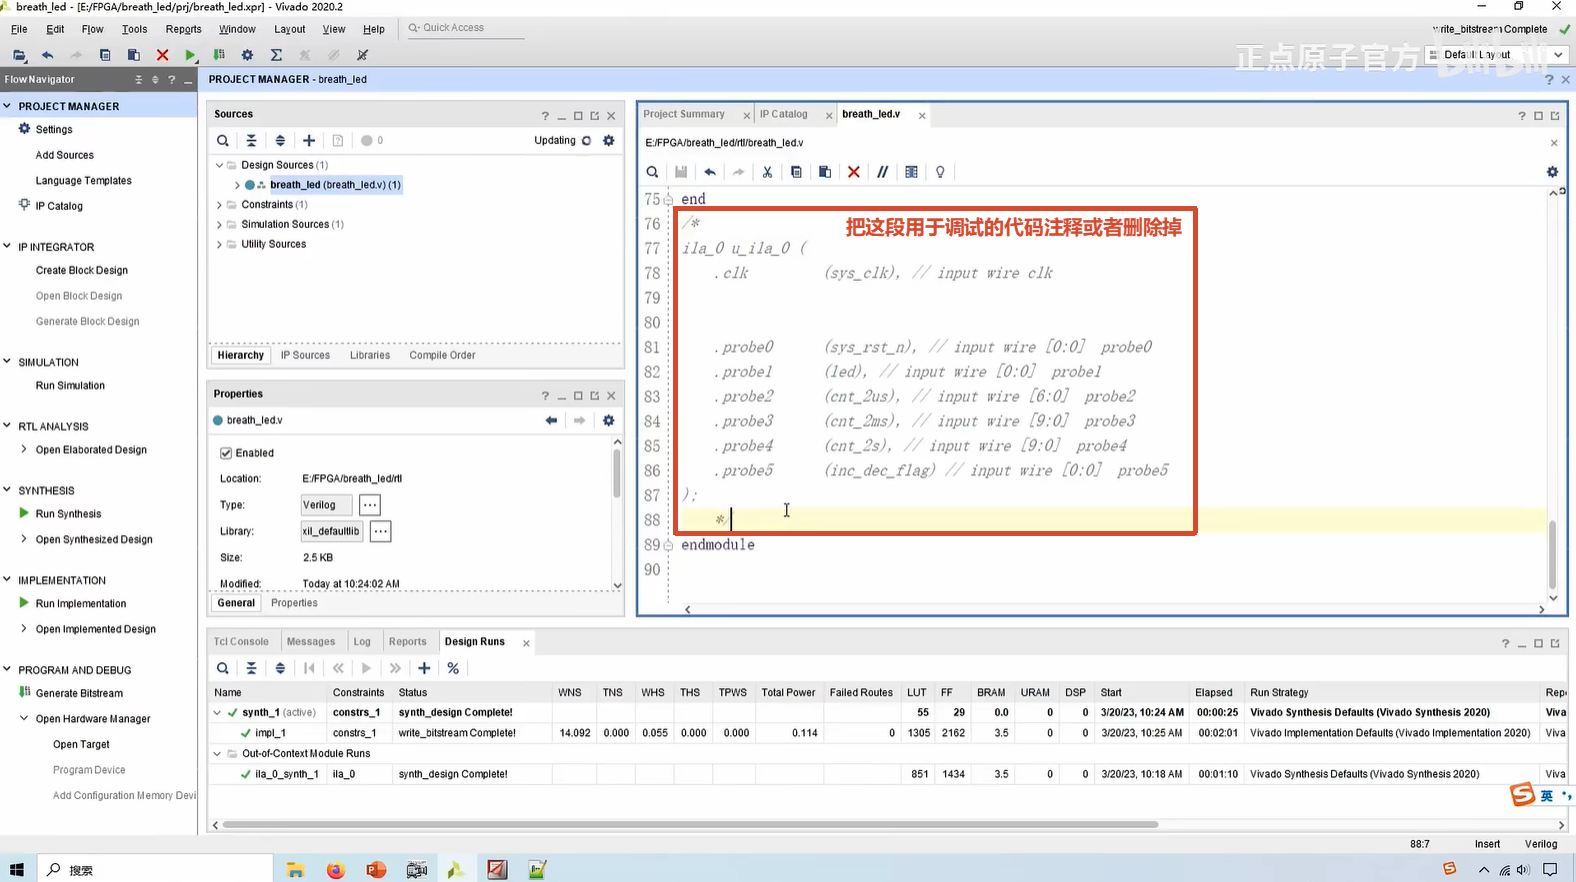Toggle line comments with the // icon

(x=882, y=172)
